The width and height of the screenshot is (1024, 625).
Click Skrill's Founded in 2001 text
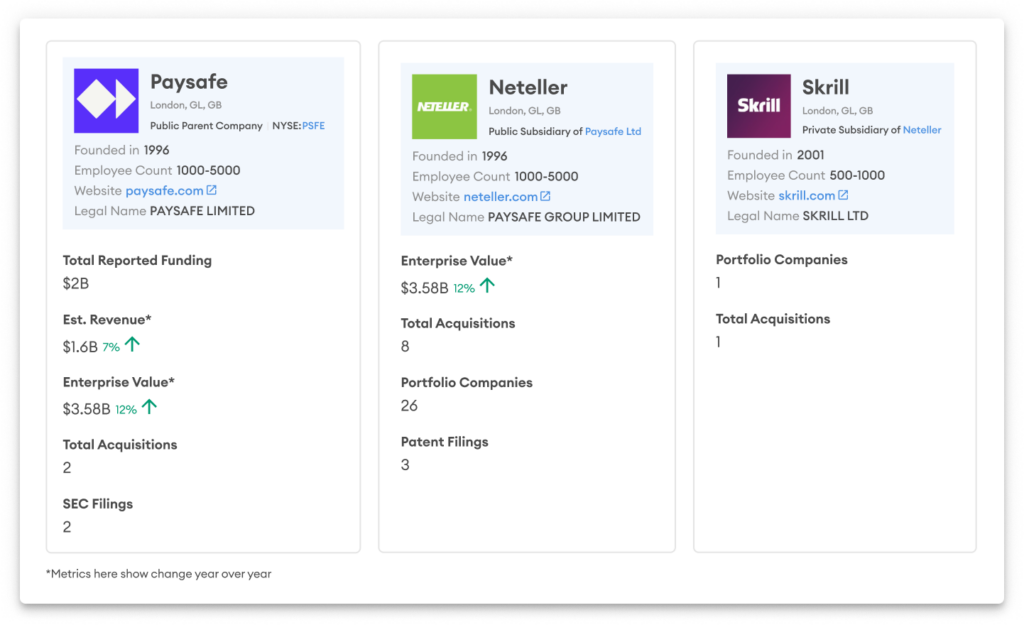pos(776,155)
